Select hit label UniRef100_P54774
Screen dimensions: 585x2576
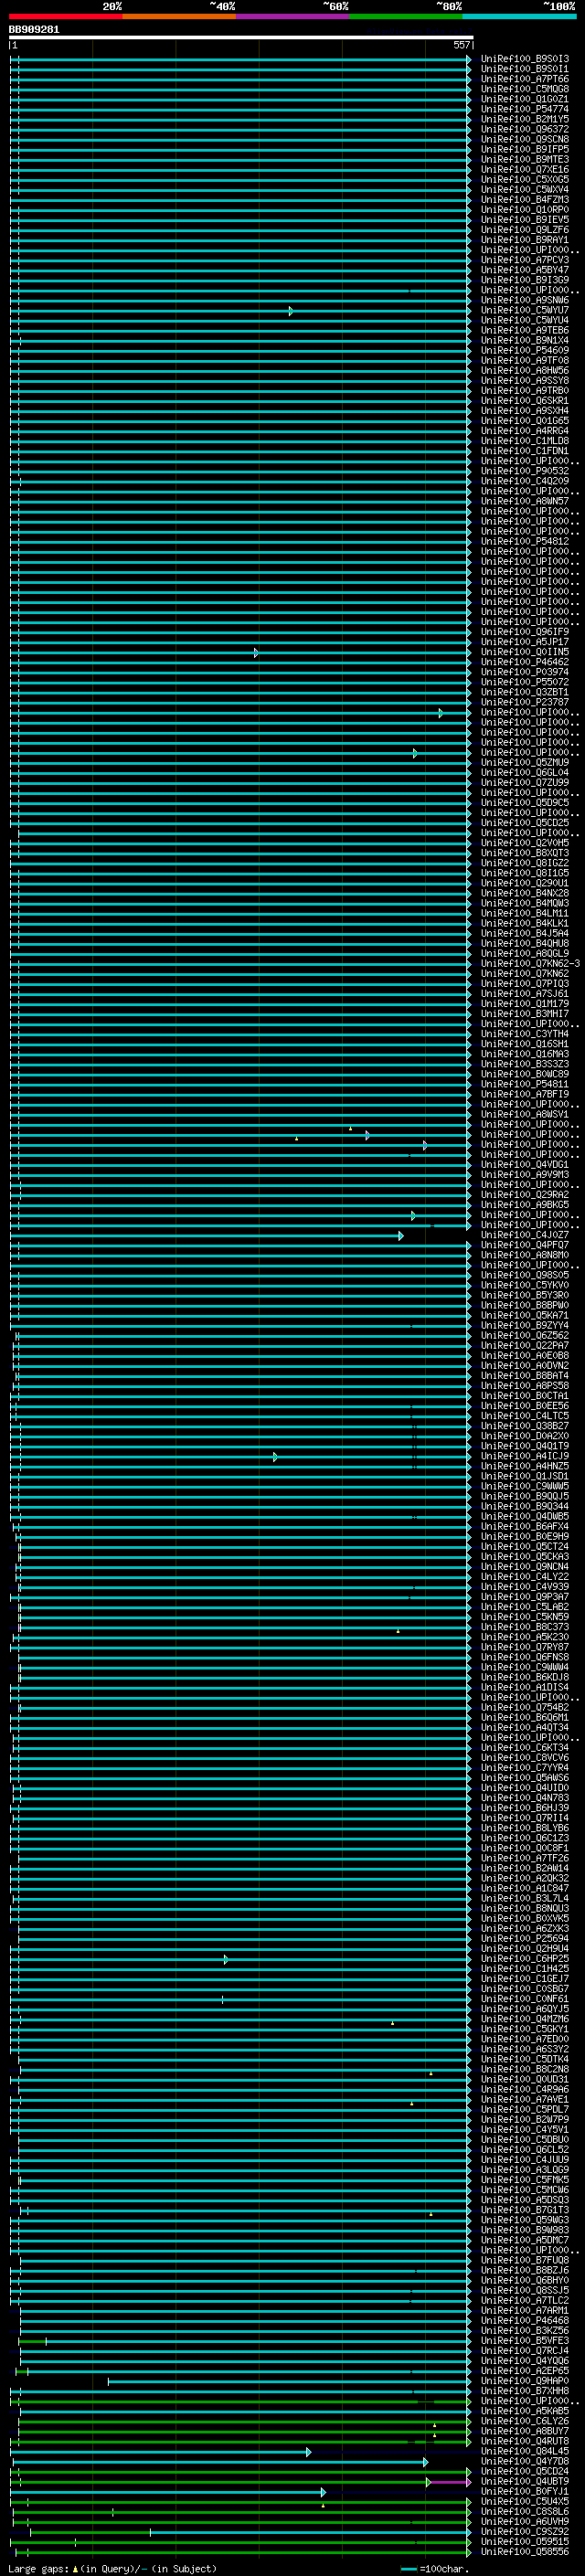(524, 109)
